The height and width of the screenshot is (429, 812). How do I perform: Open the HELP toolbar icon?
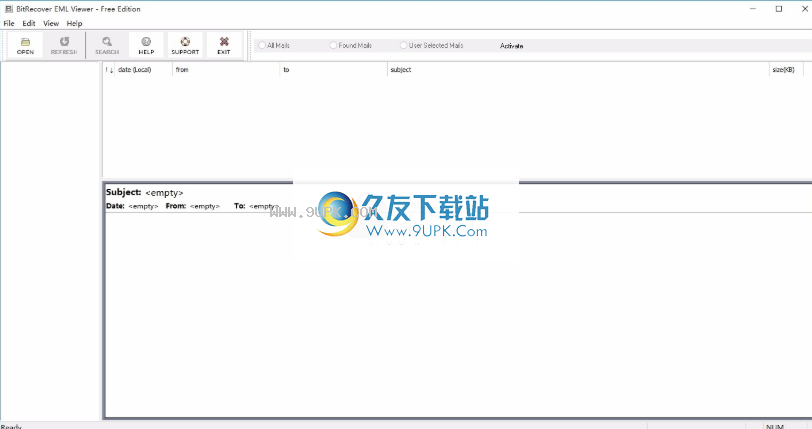[146, 45]
